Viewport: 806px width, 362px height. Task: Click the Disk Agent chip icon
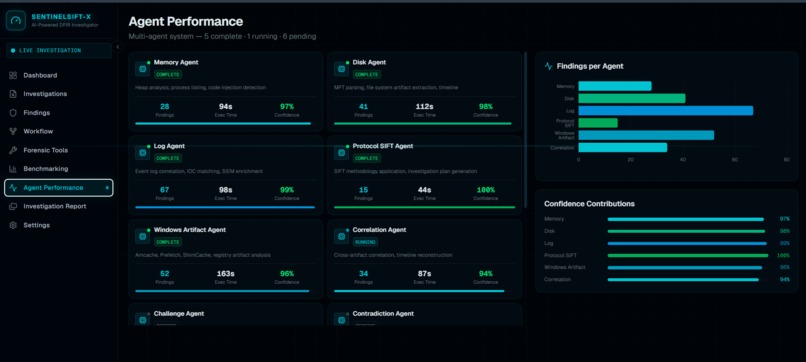(x=341, y=69)
